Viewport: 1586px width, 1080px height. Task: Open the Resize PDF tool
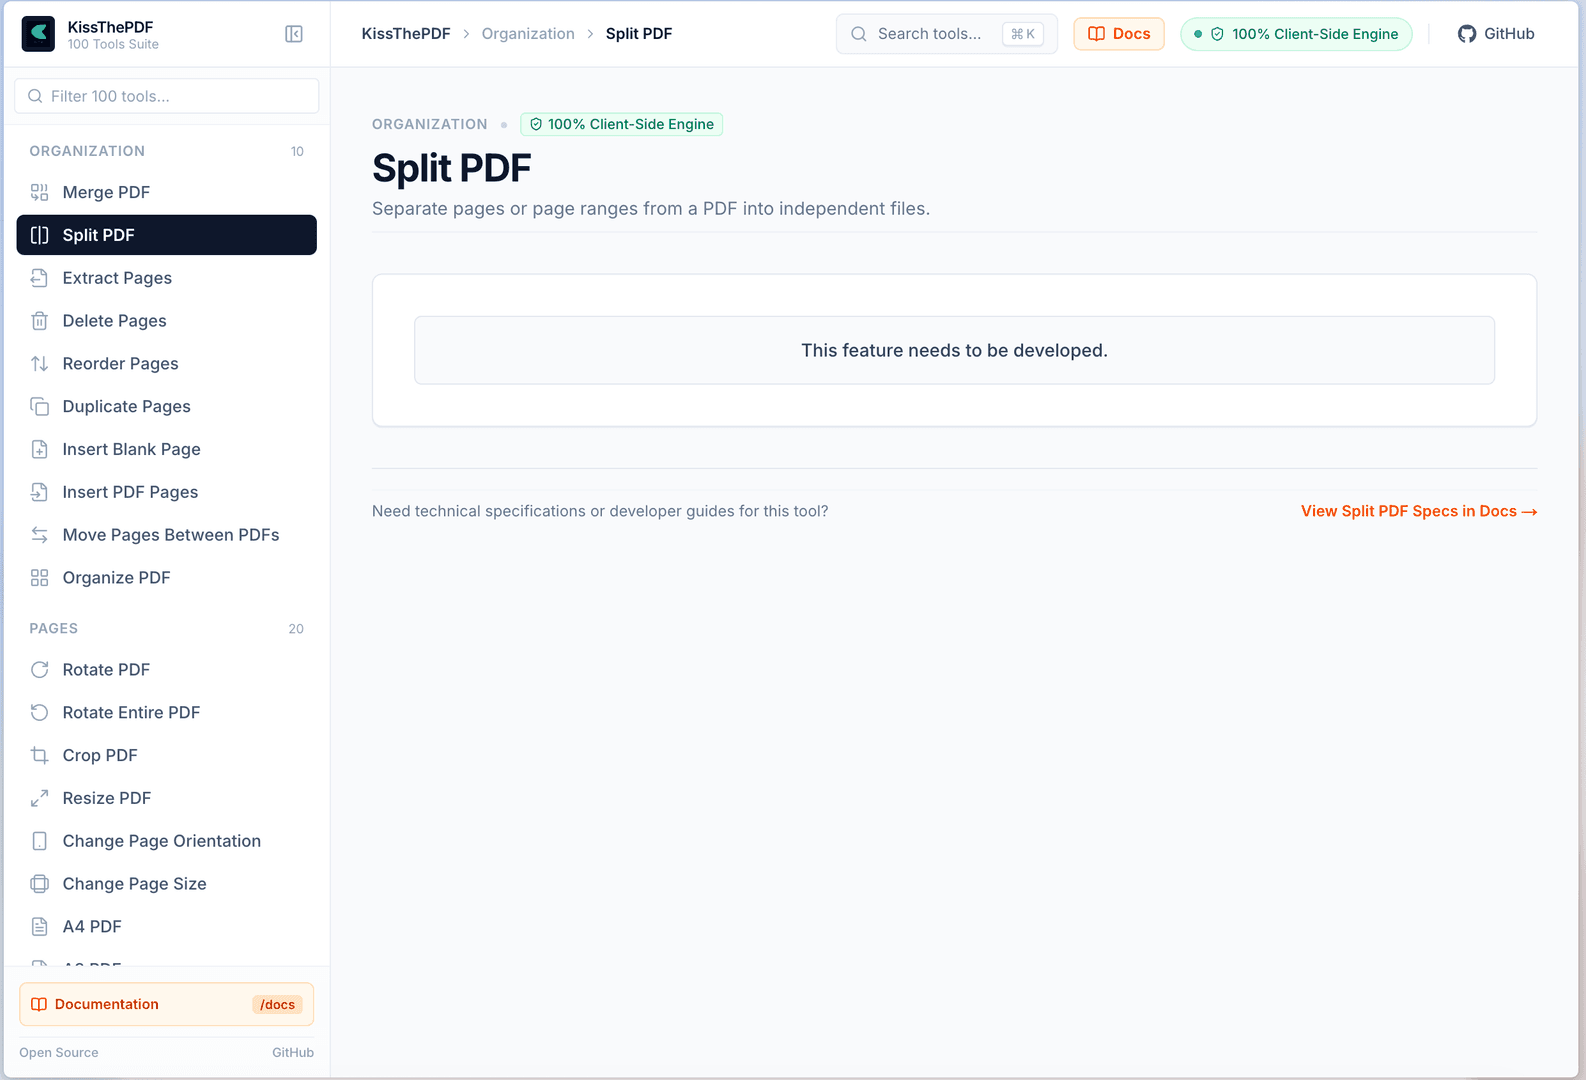(167, 798)
